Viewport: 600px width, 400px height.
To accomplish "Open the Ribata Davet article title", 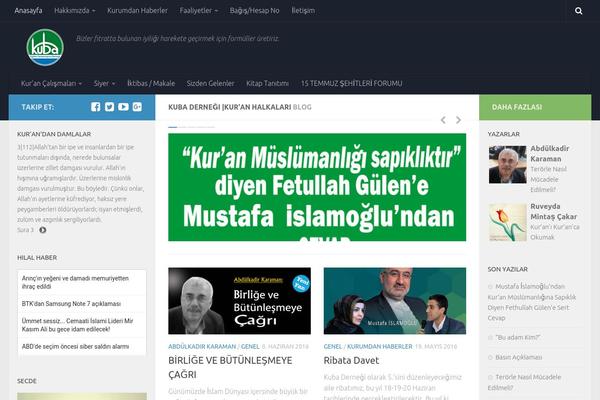I will 351,360.
